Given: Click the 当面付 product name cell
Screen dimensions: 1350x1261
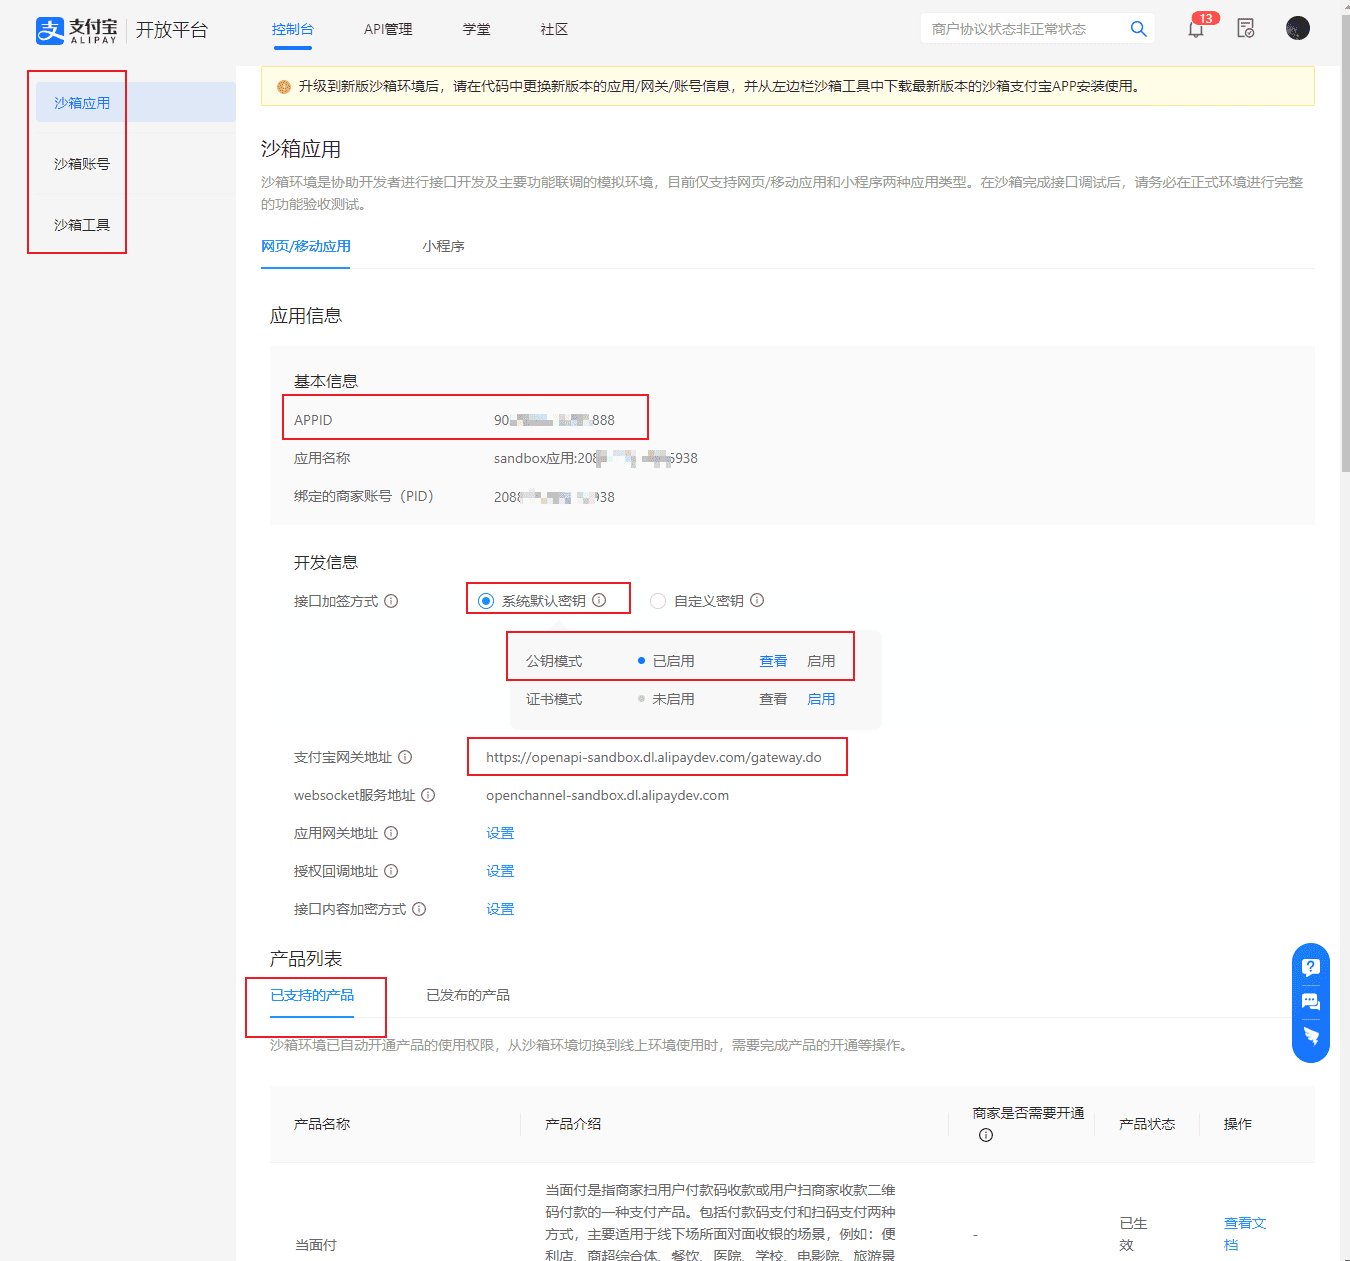Looking at the screenshot, I should click(x=315, y=1245).
